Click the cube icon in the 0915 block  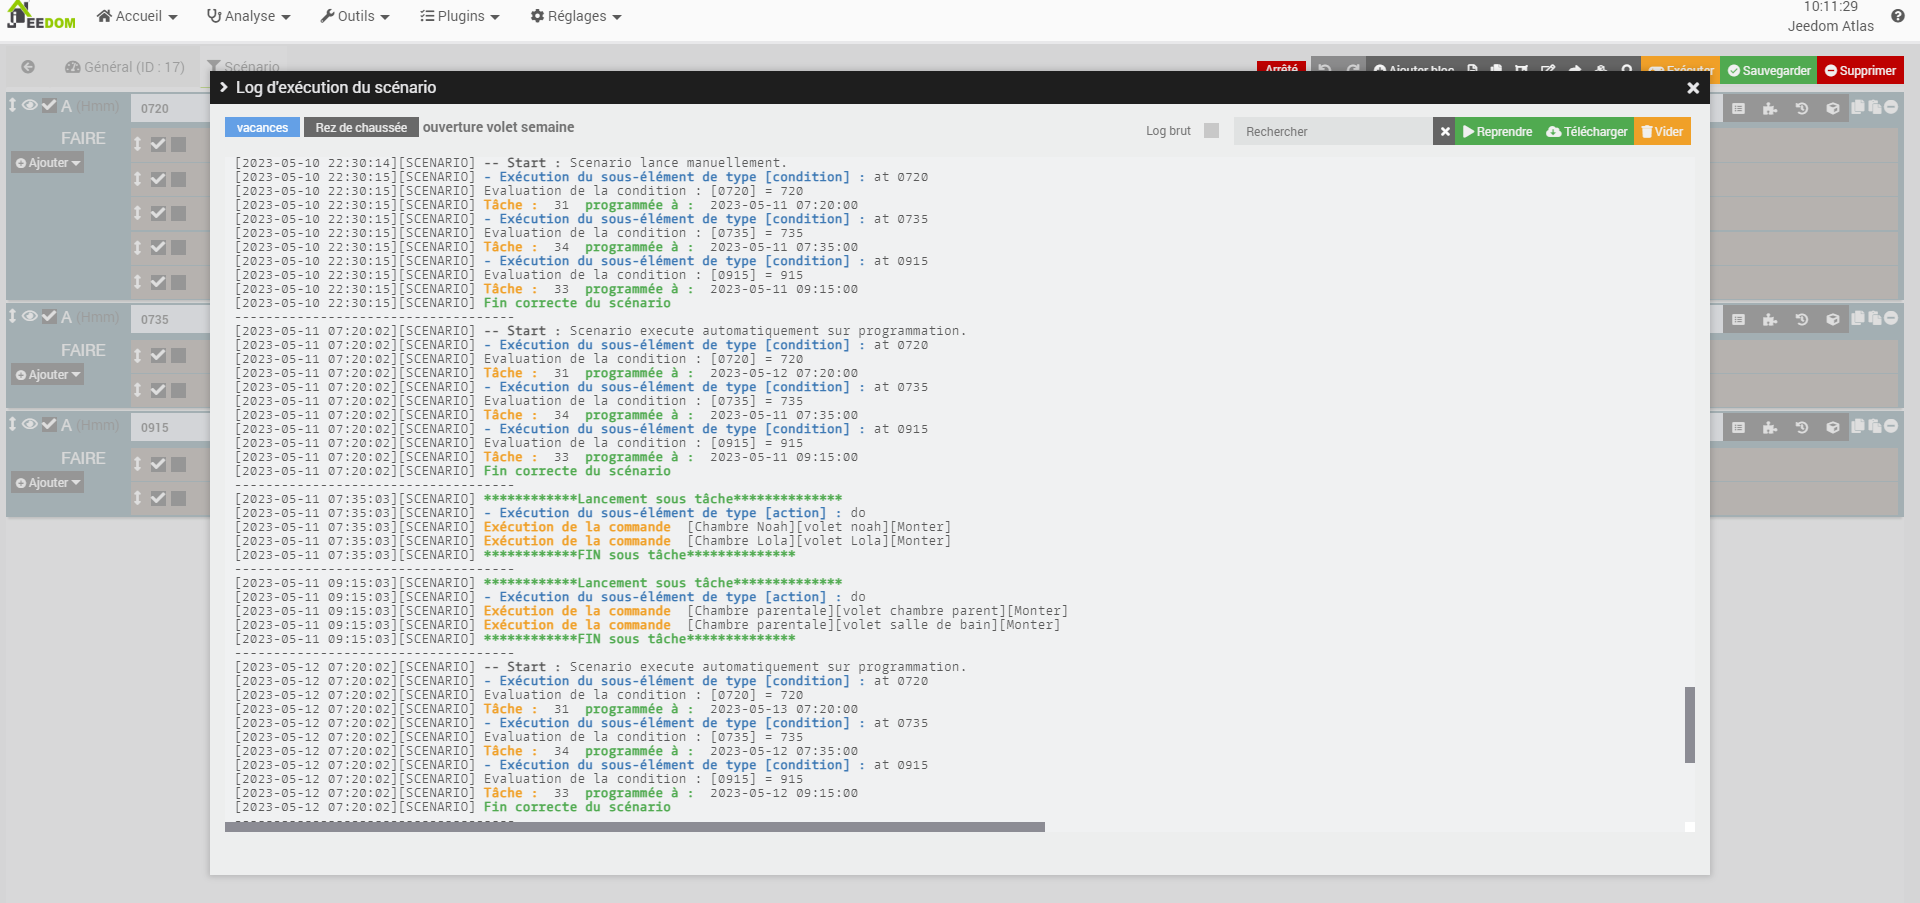[1832, 427]
